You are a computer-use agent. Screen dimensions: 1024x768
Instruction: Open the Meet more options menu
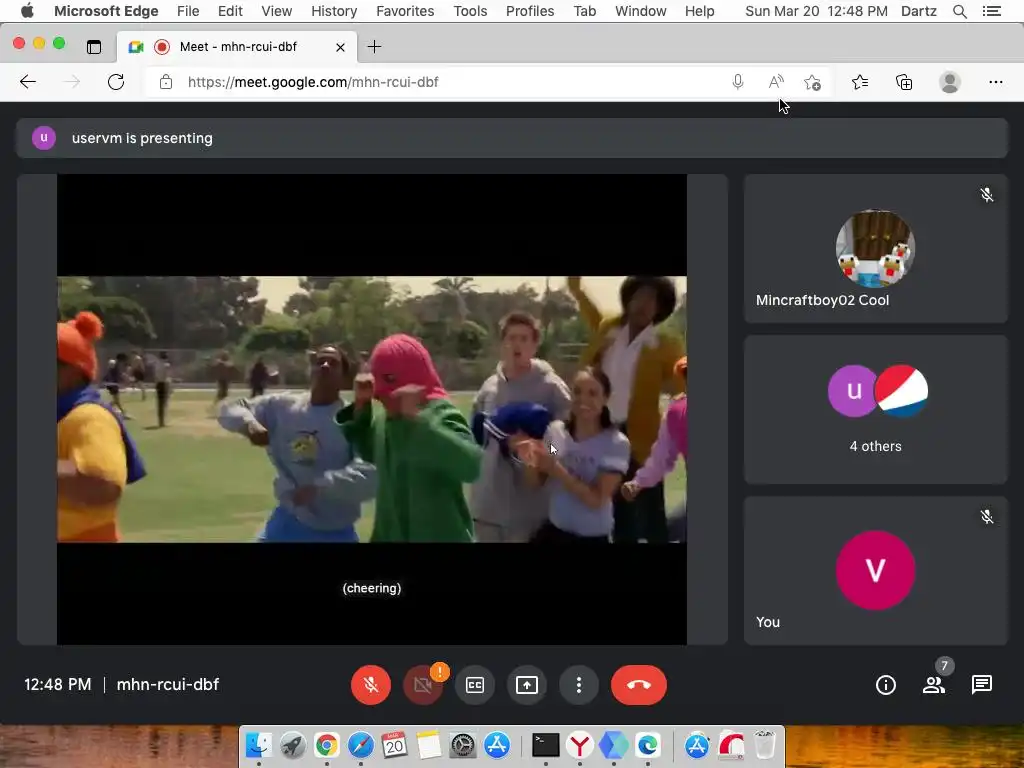click(x=579, y=684)
